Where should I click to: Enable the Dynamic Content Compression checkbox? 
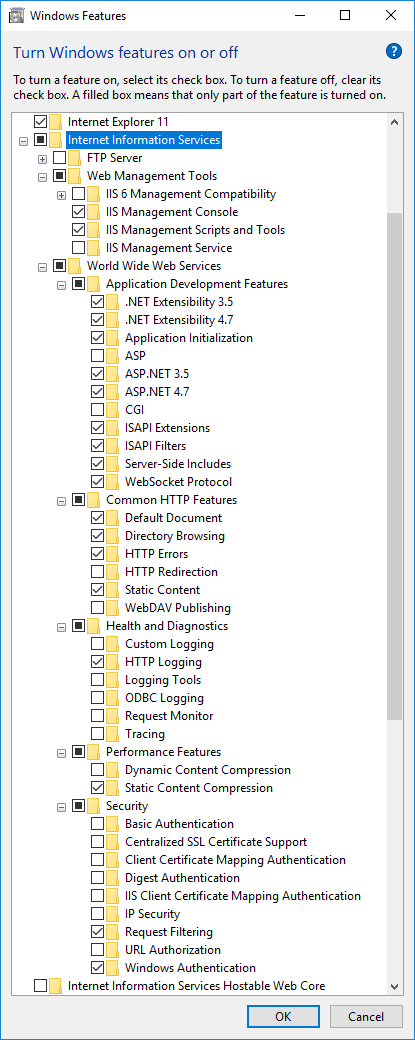click(x=97, y=770)
